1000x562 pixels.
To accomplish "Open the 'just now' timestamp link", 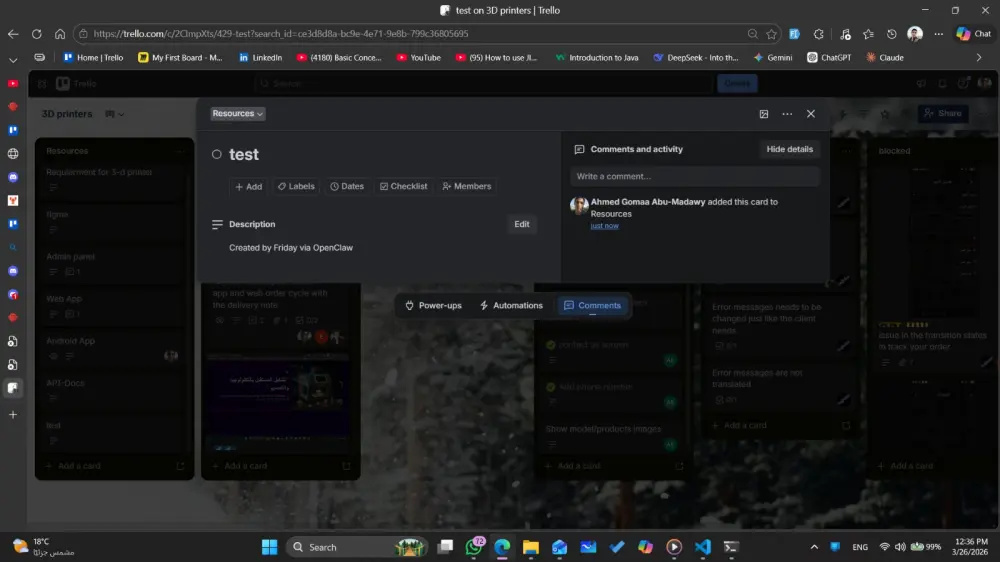I will pos(604,226).
